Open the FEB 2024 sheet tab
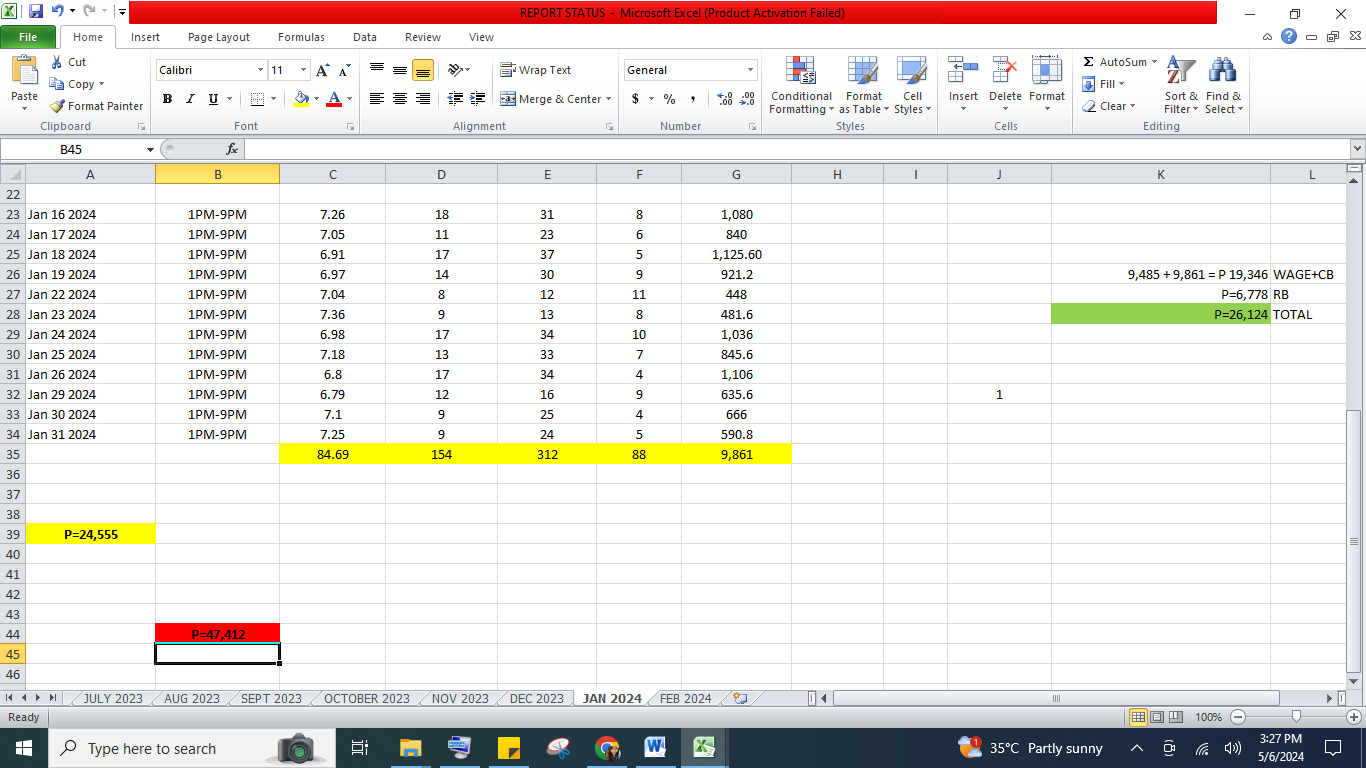The height and width of the screenshot is (768, 1366). 685,698
